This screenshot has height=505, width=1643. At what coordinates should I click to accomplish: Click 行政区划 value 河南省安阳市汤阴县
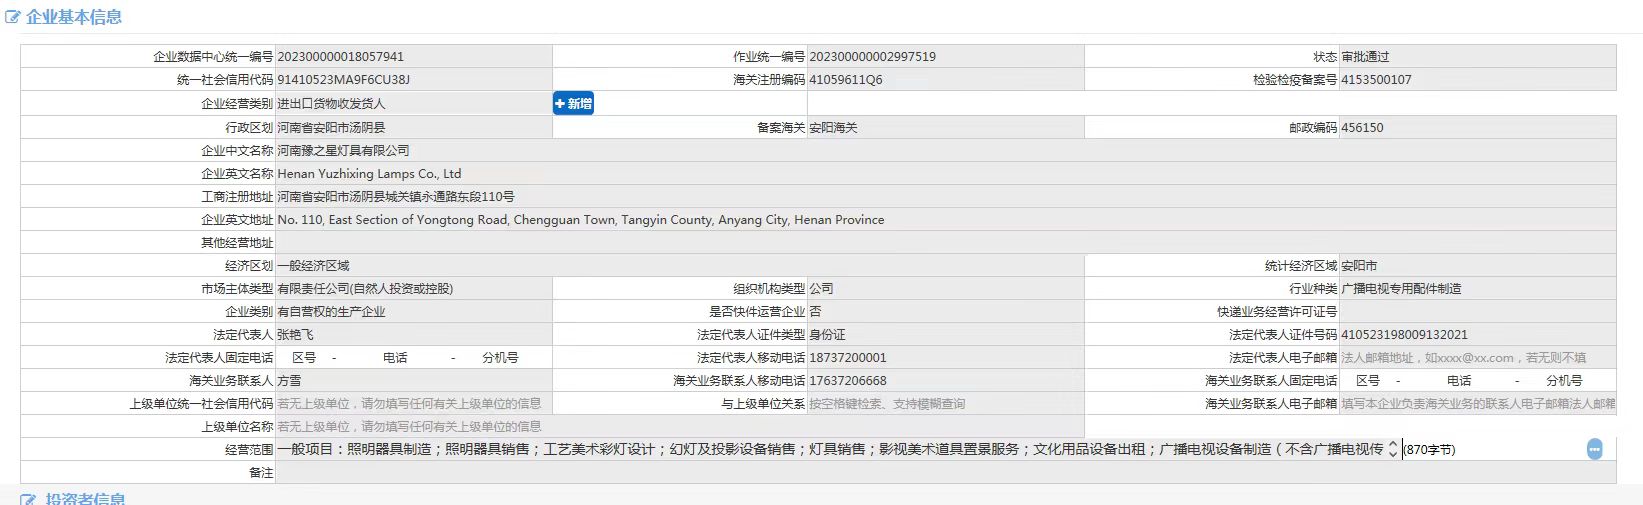coord(331,128)
